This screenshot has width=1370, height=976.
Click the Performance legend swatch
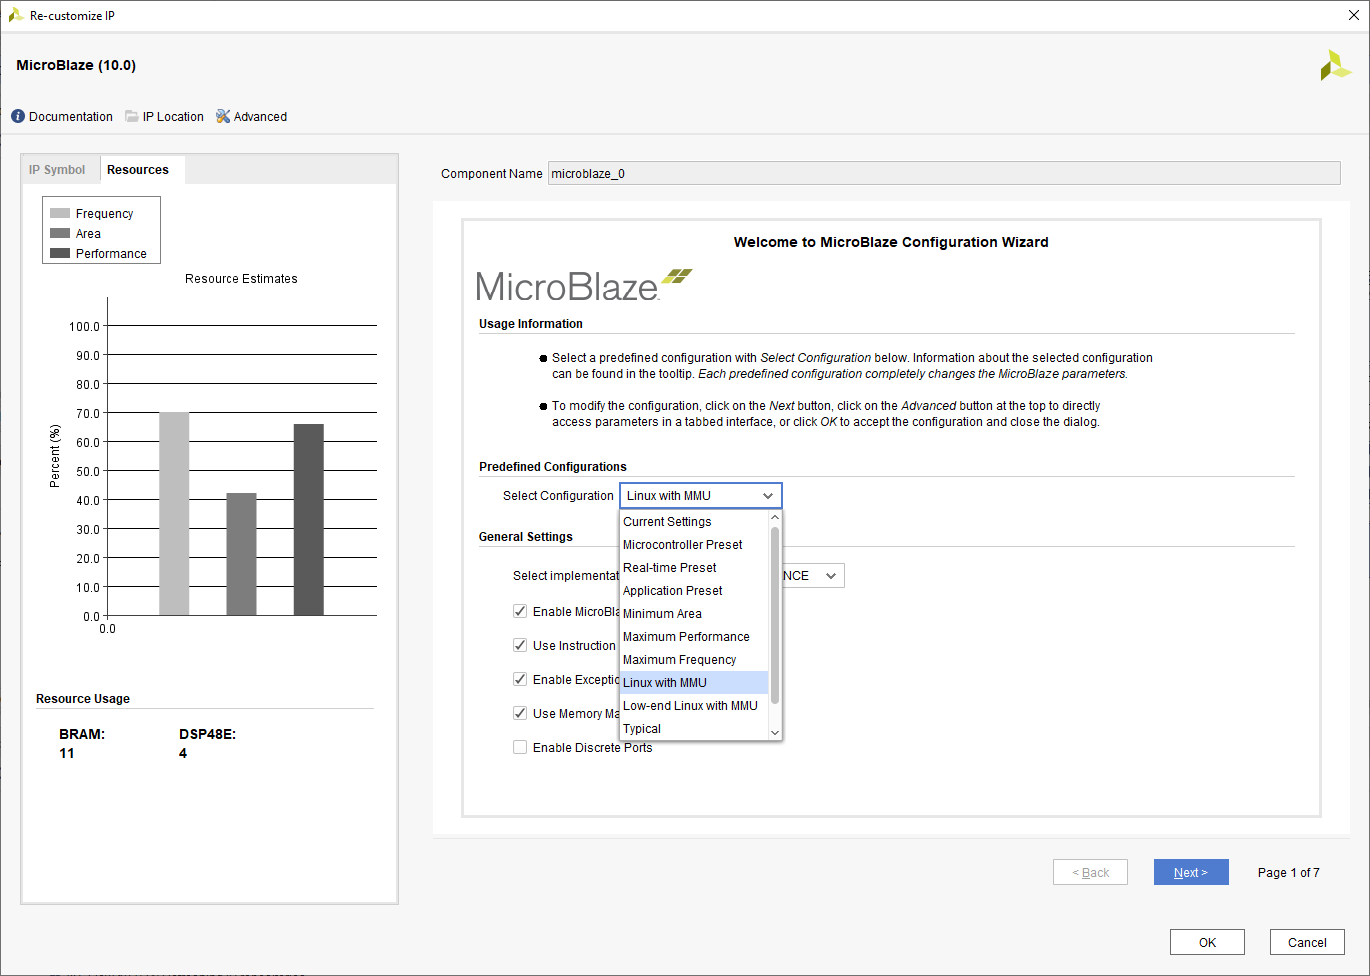point(60,254)
